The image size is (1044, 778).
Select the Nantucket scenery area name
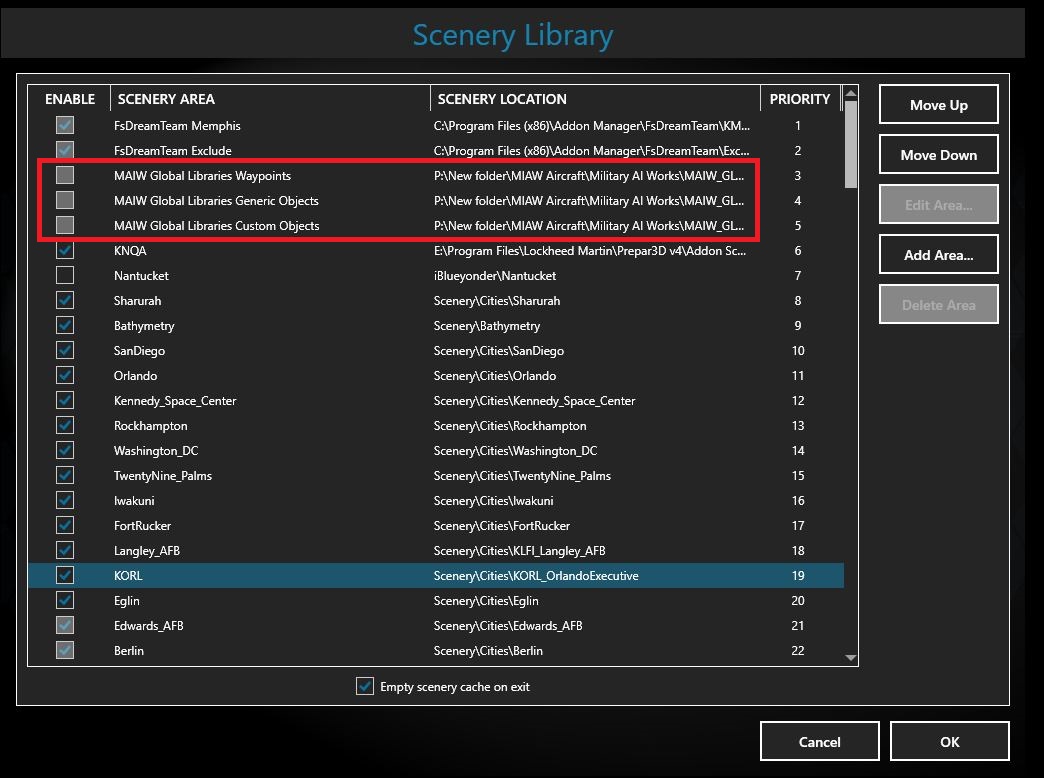tap(141, 275)
